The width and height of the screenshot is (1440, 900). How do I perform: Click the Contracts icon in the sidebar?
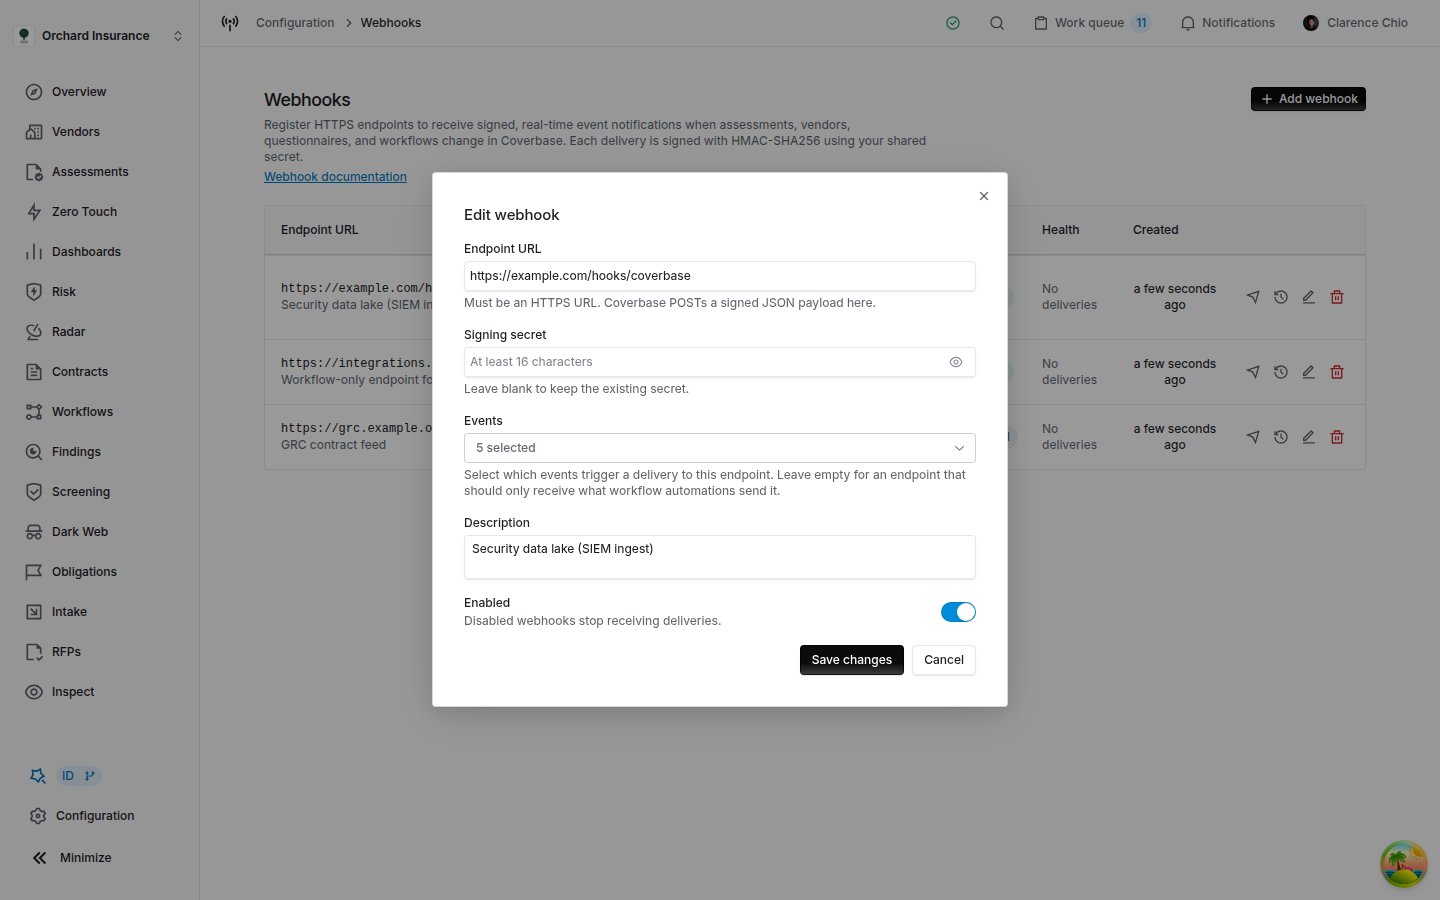(34, 372)
